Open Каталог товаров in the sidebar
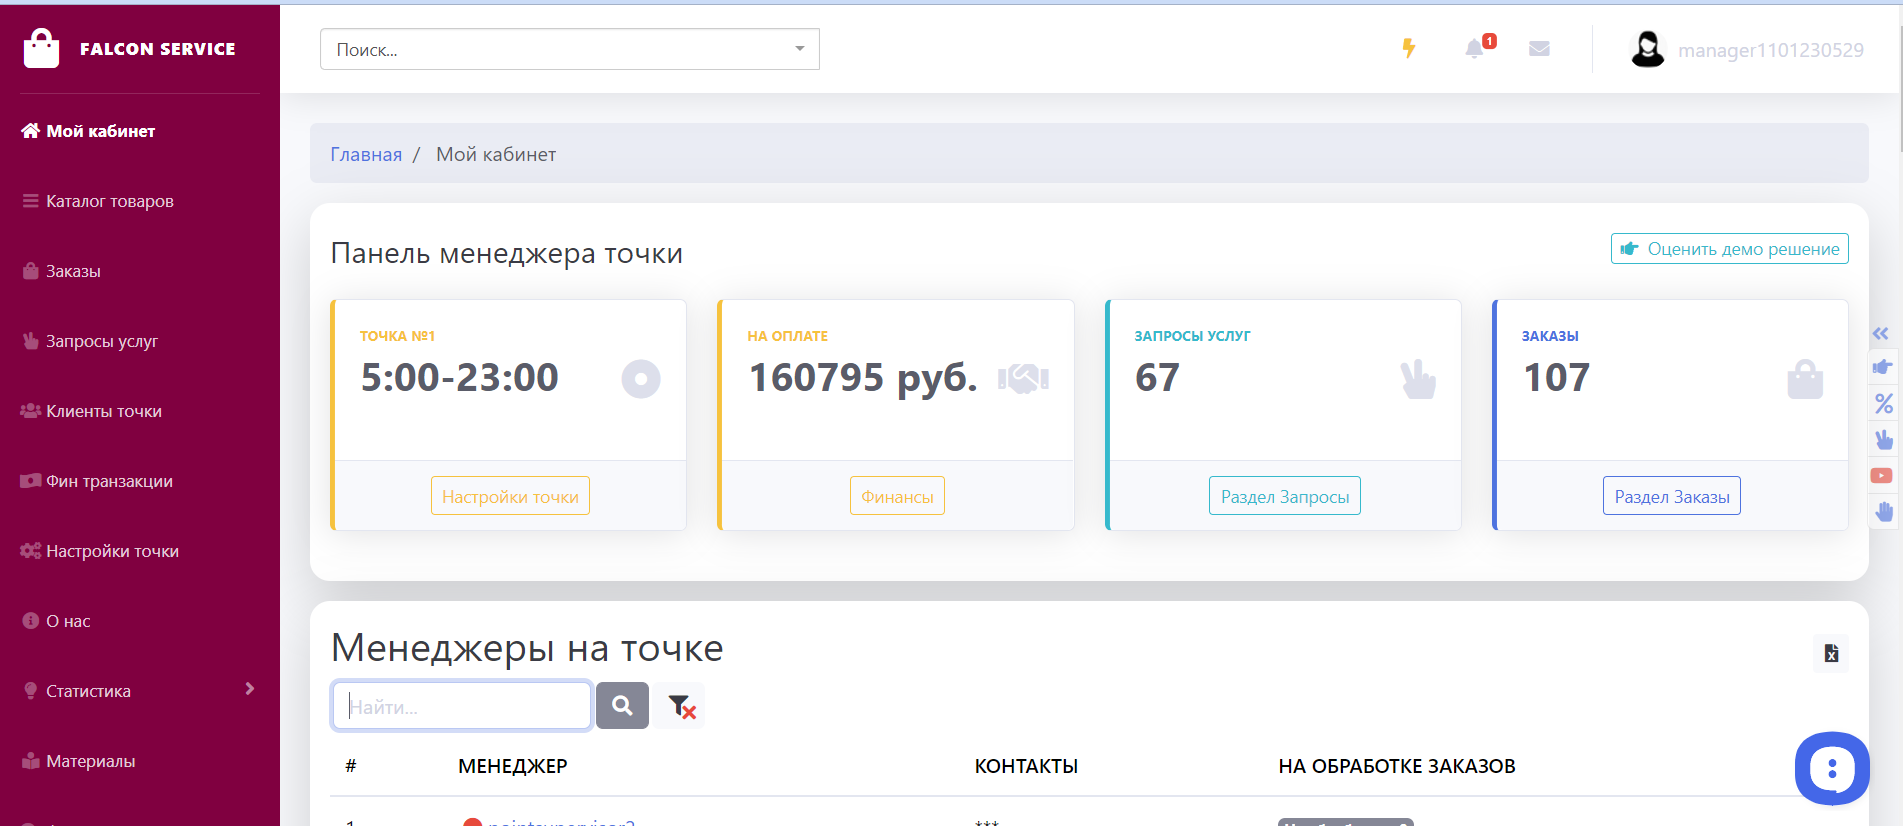The width and height of the screenshot is (1903, 826). [x=109, y=201]
